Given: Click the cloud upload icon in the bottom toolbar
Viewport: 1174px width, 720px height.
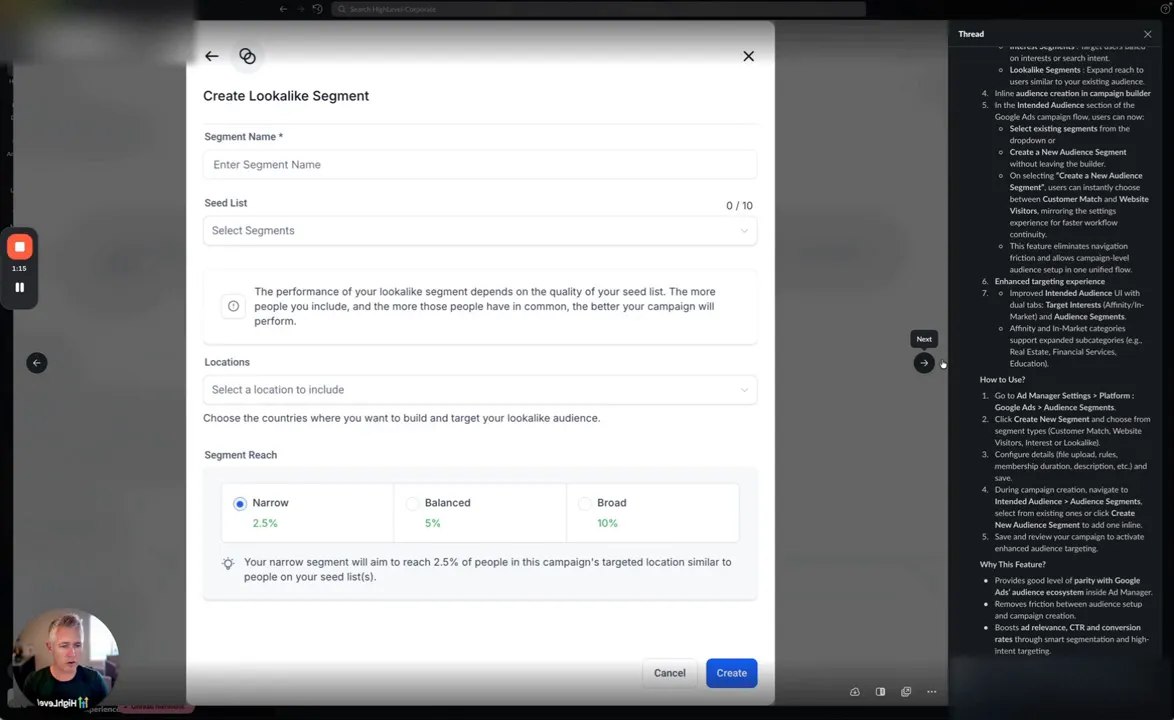Looking at the screenshot, I should tap(855, 691).
